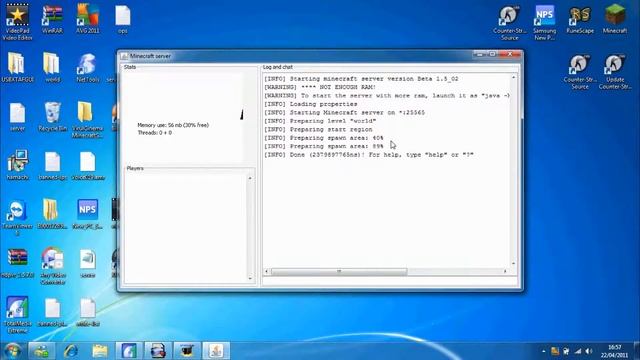Screen dimensions: 640x360
Task: Open the Windows Start menu
Action: pyautogui.click(x=13, y=351)
